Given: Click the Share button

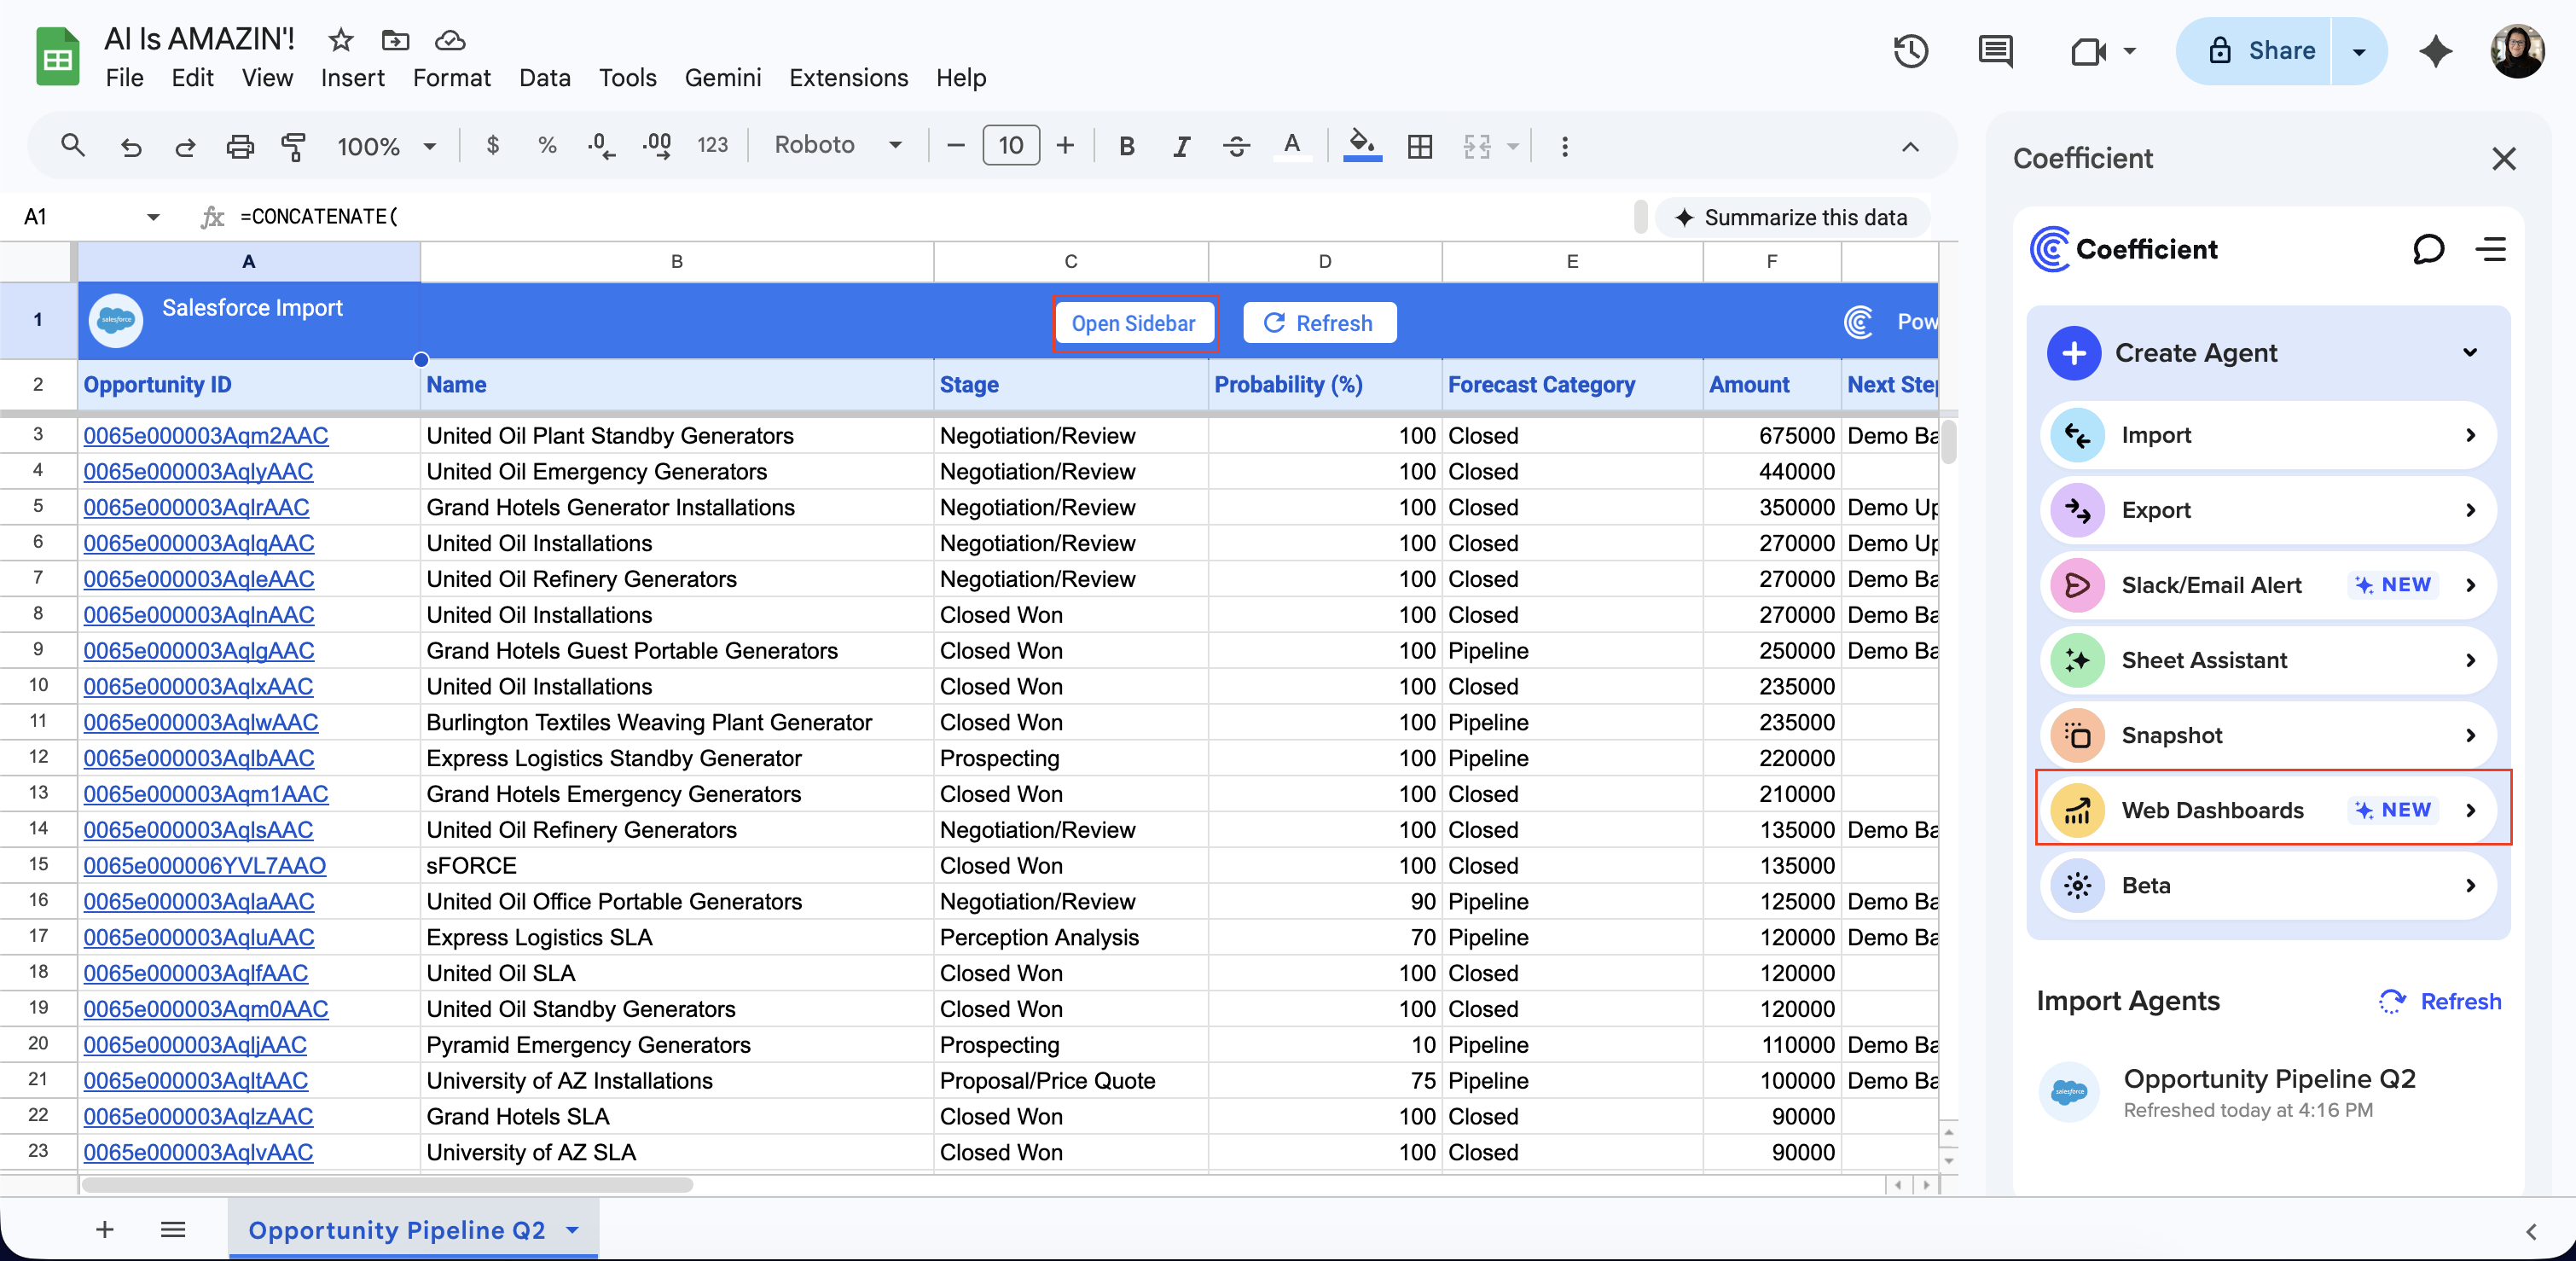Looking at the screenshot, I should (x=2255, y=51).
